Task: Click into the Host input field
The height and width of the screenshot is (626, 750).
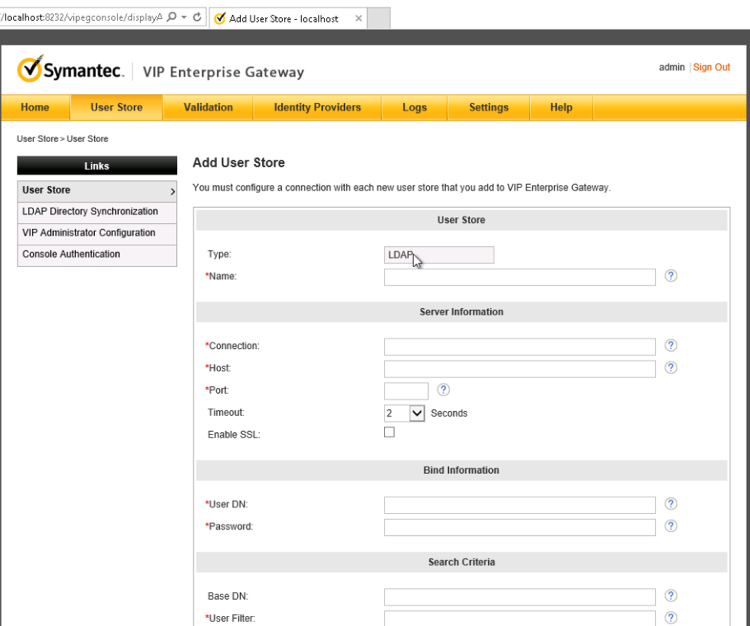Action: tap(519, 369)
